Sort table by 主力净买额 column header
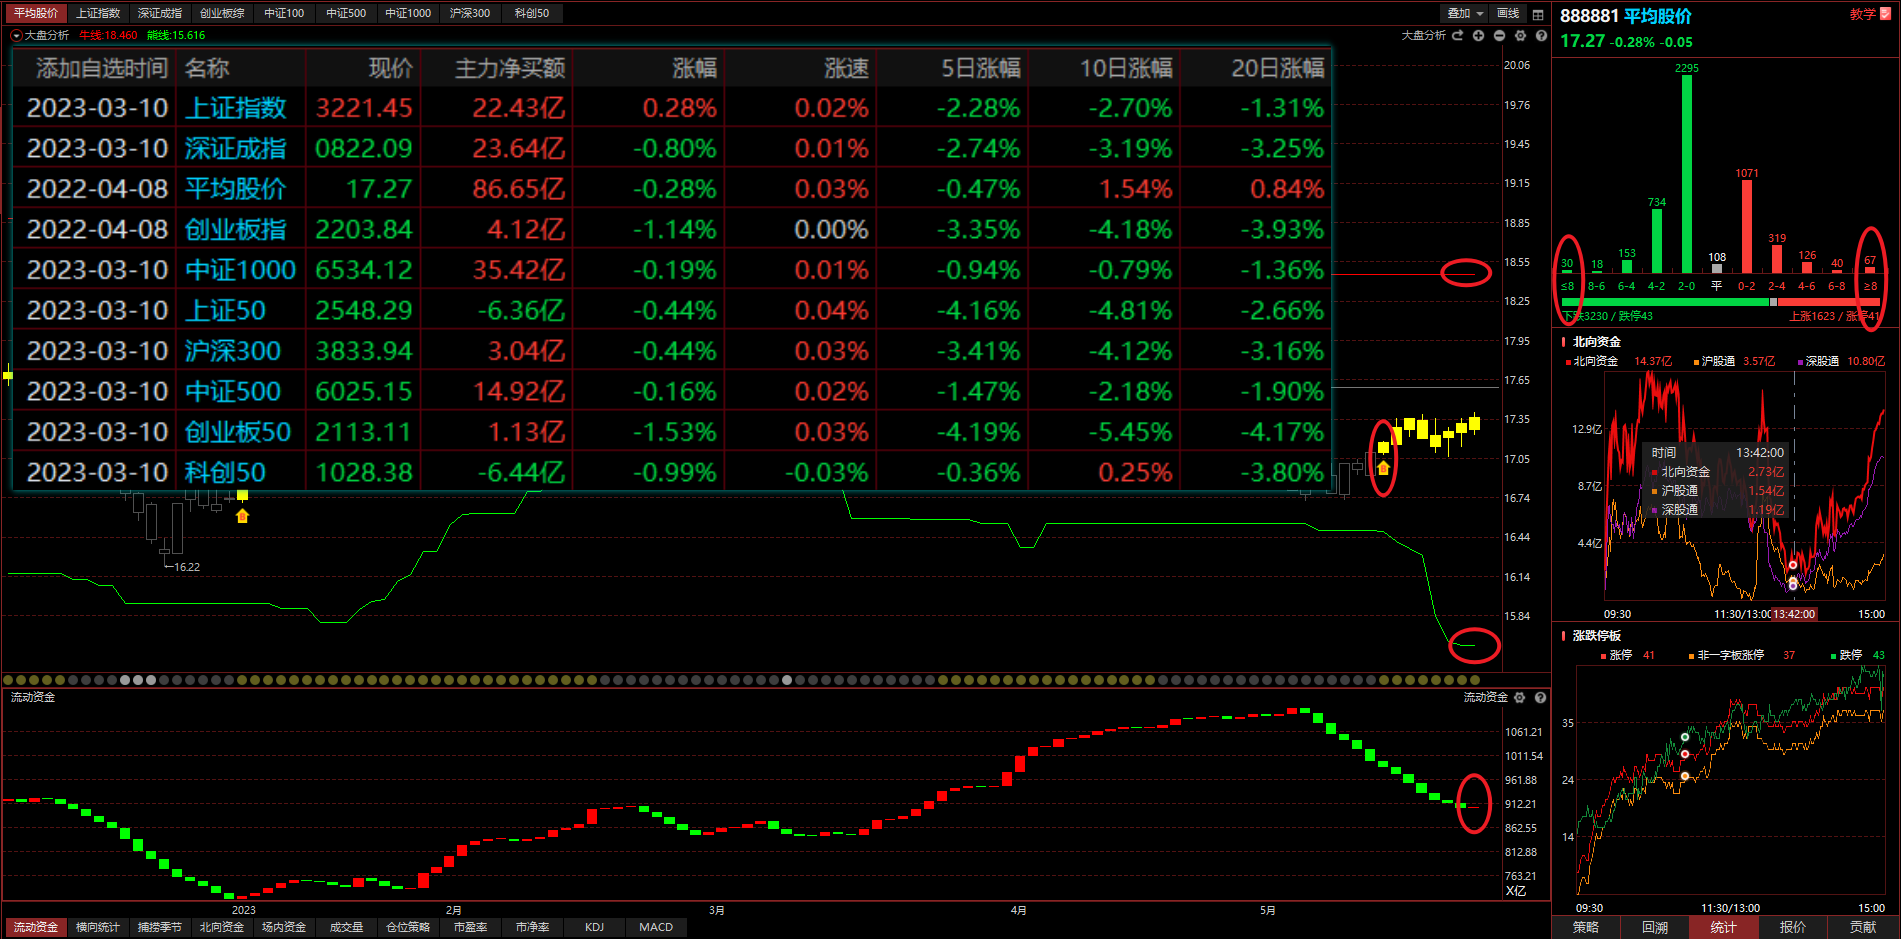 [510, 68]
